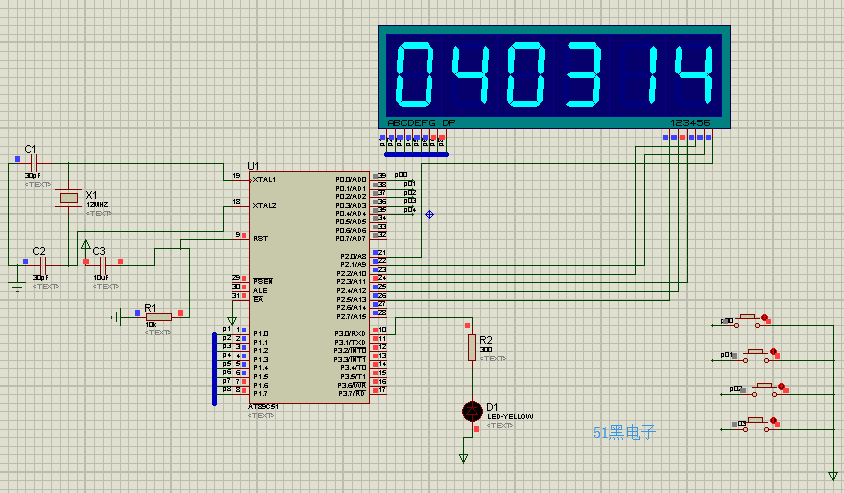The height and width of the screenshot is (493, 844).
Task: Click the AT89C51 part label
Action: coord(263,407)
